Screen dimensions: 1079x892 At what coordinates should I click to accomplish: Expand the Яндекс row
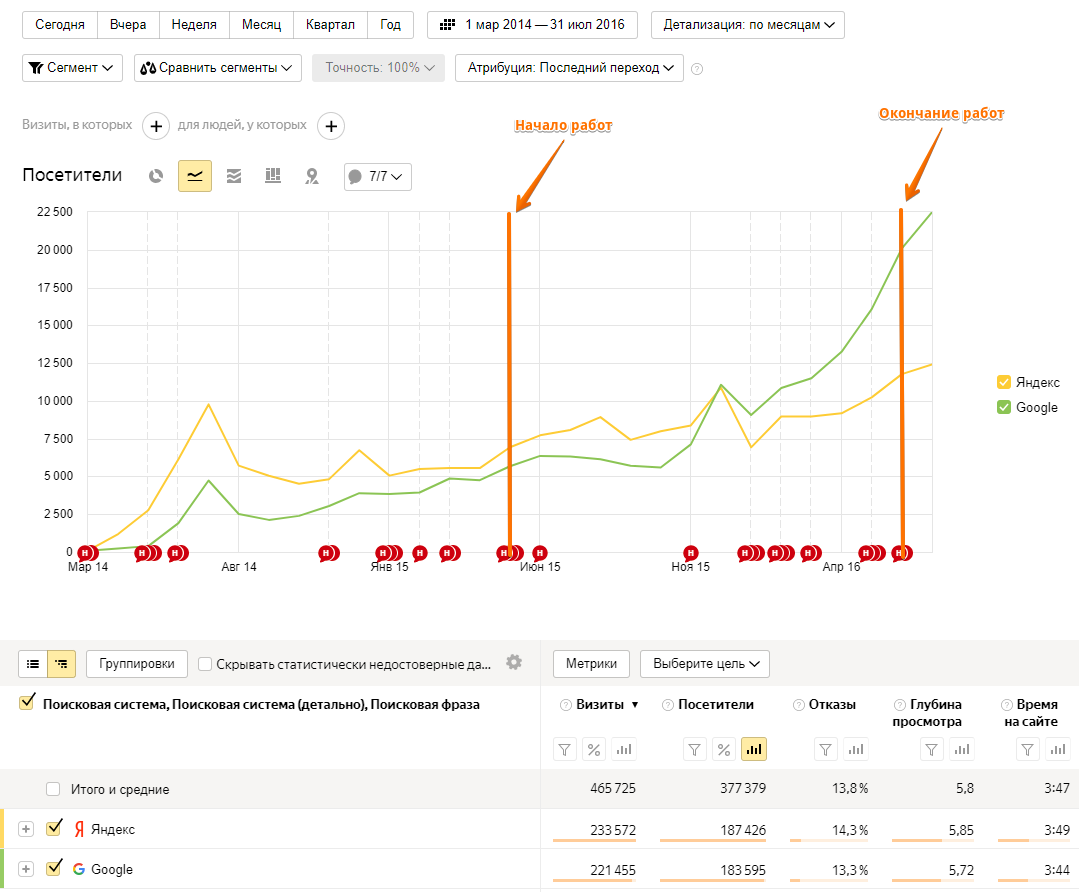(x=25, y=829)
